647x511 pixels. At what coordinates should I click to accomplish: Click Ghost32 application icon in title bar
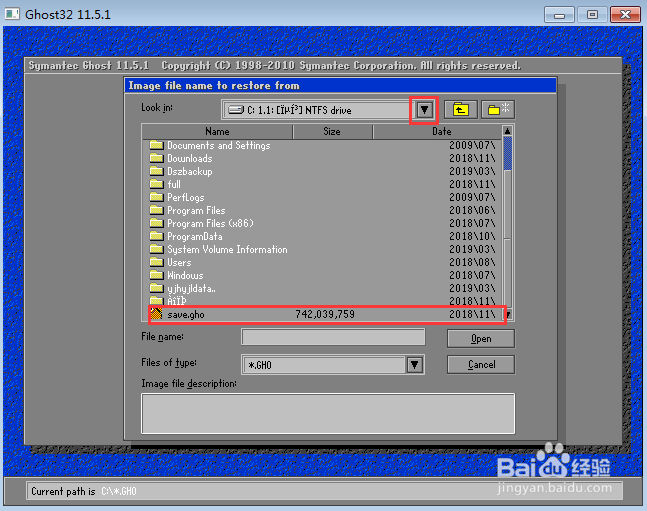click(12, 14)
